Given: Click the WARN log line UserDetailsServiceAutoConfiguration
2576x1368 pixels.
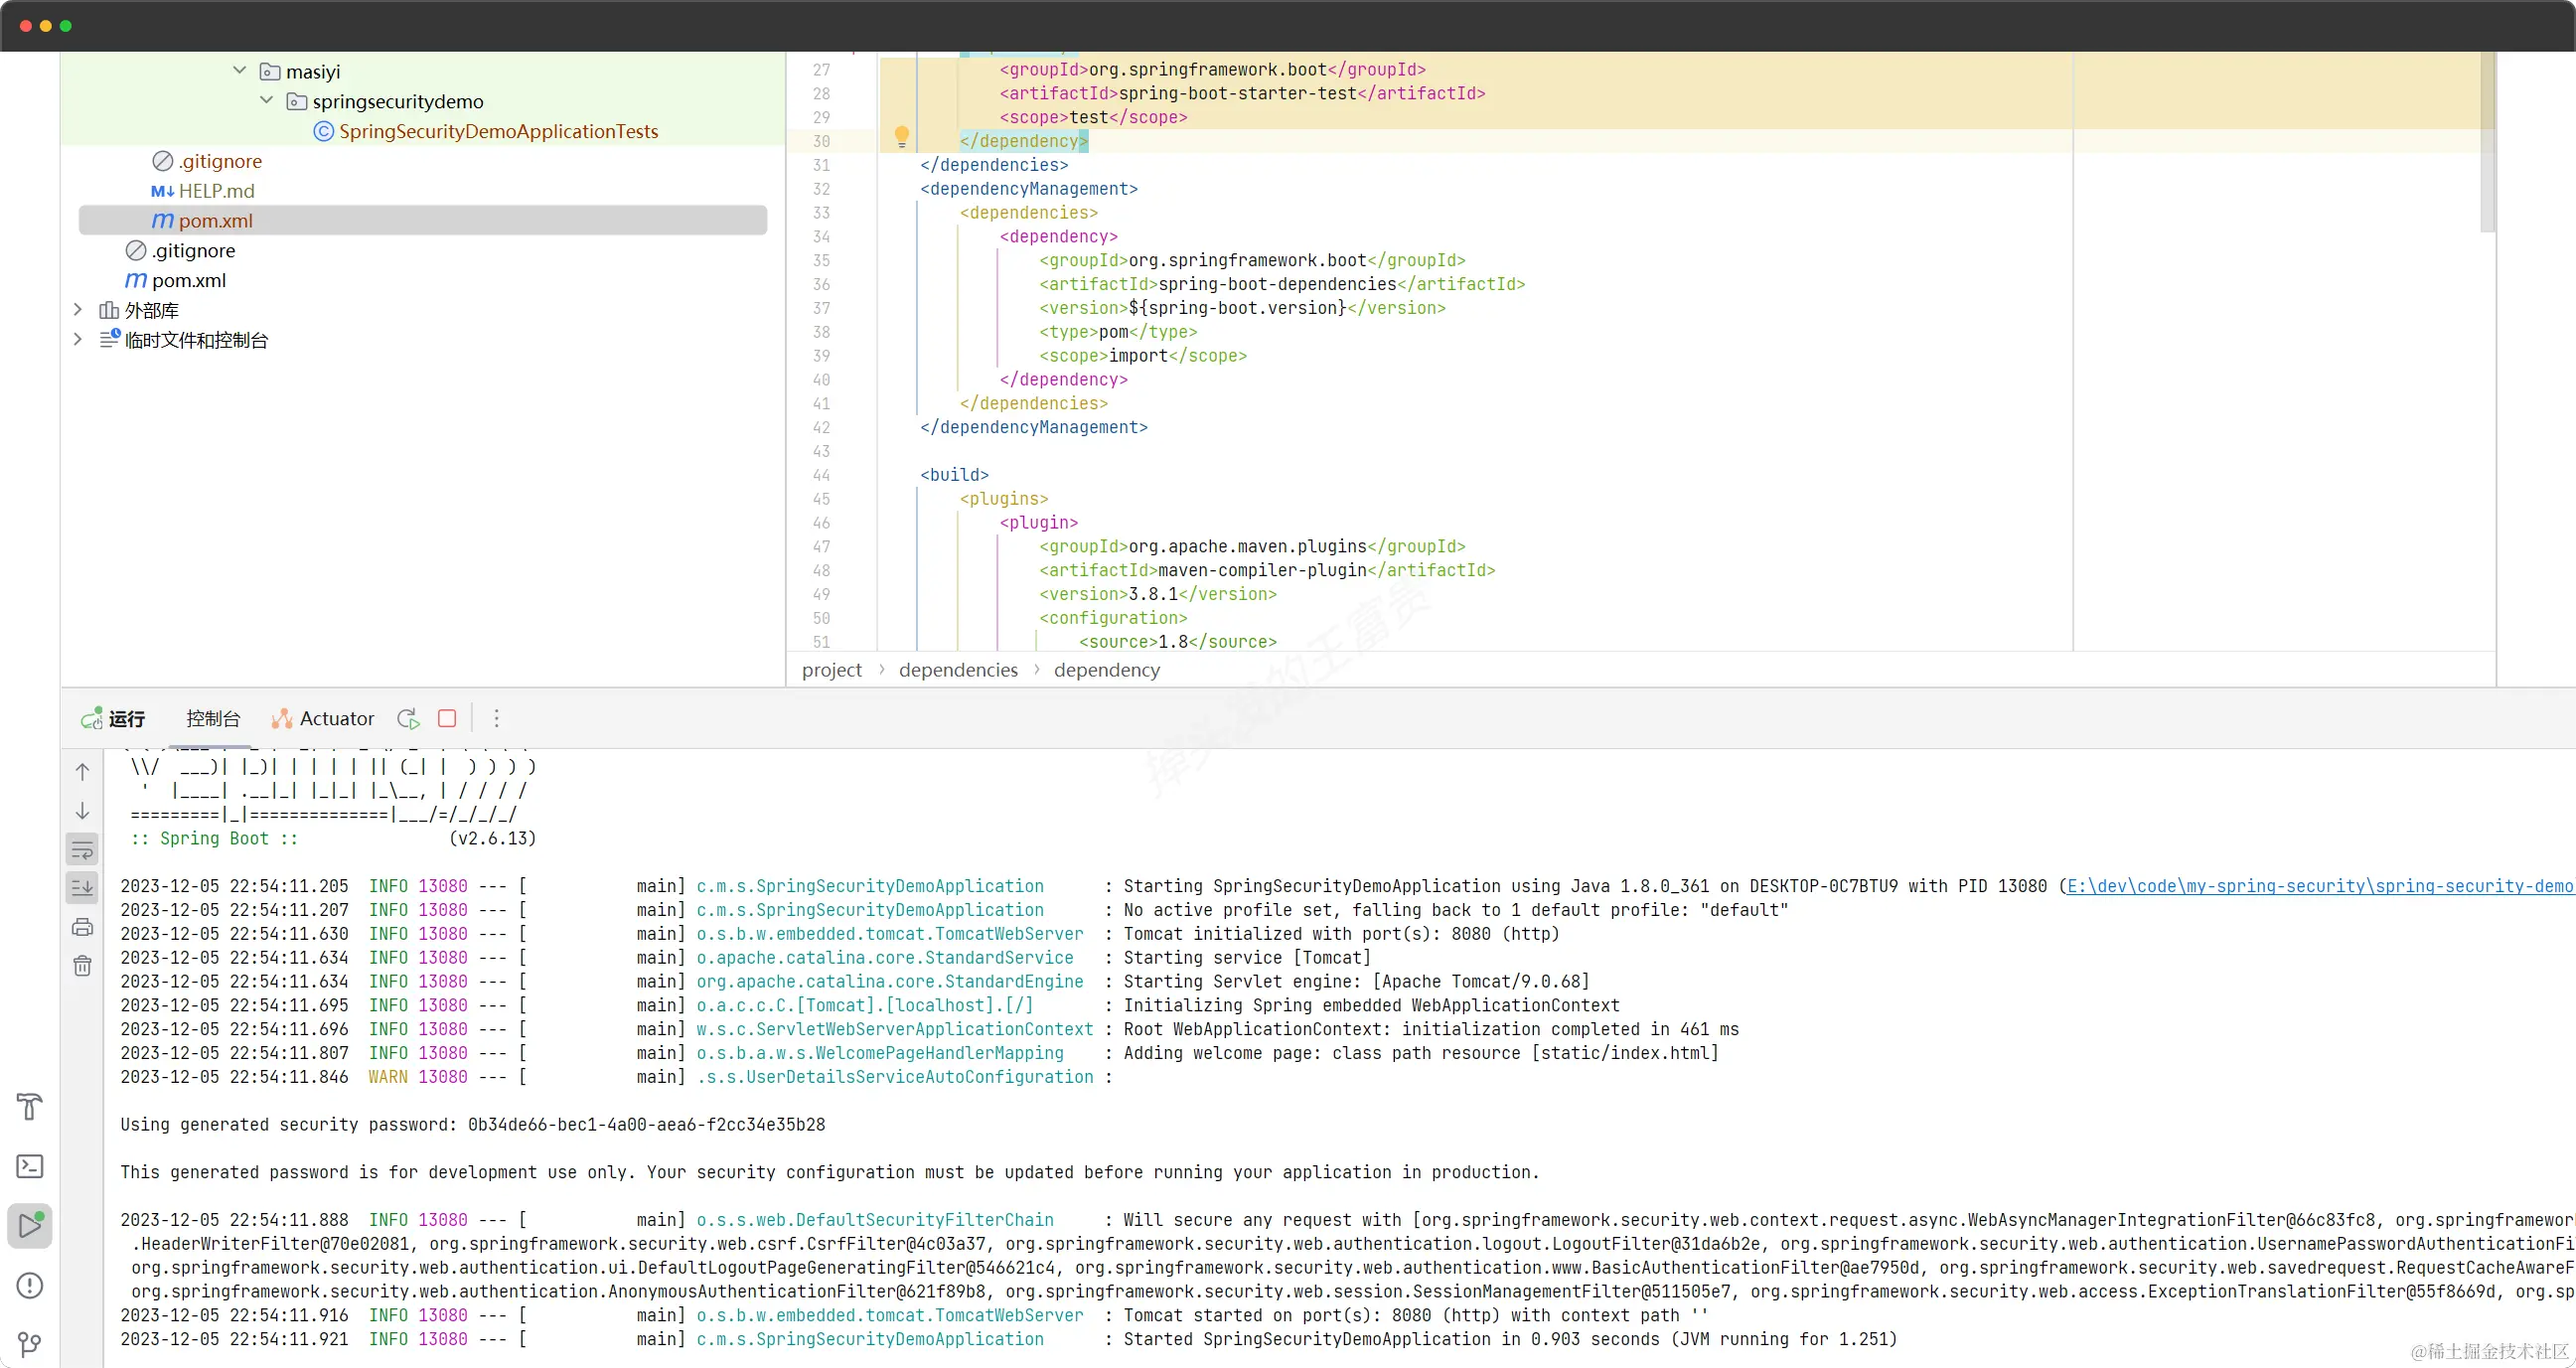Looking at the screenshot, I should coord(616,1077).
